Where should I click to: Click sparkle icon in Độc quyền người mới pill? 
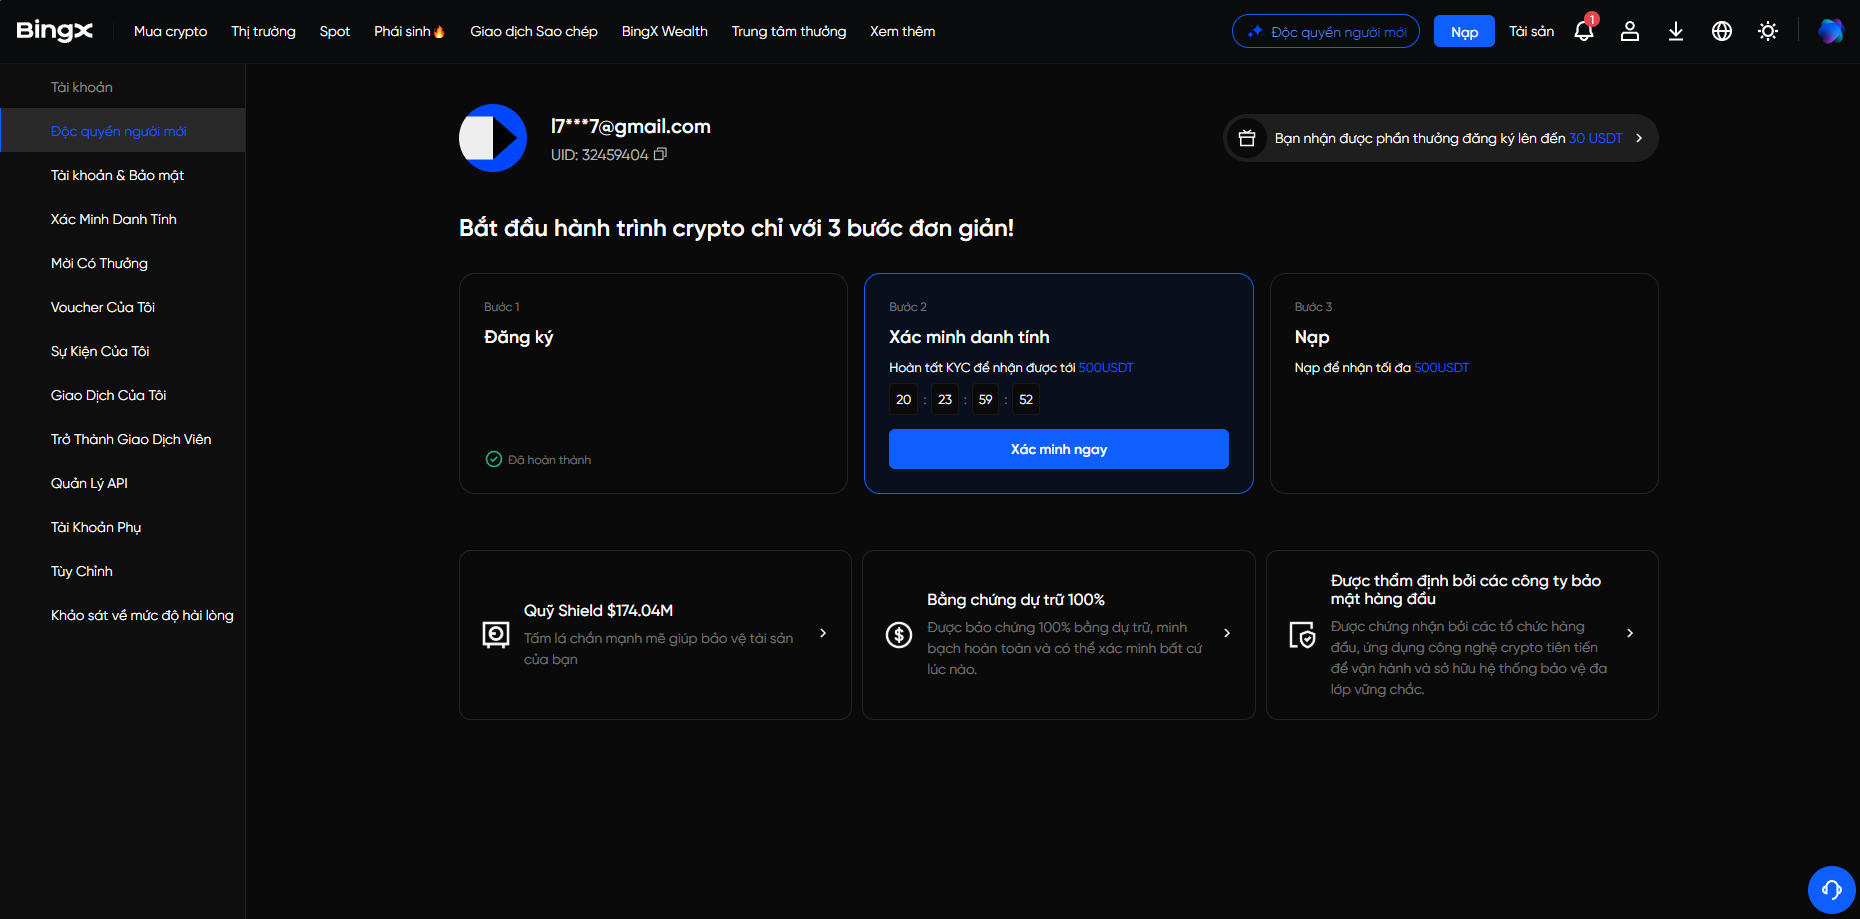point(1255,31)
